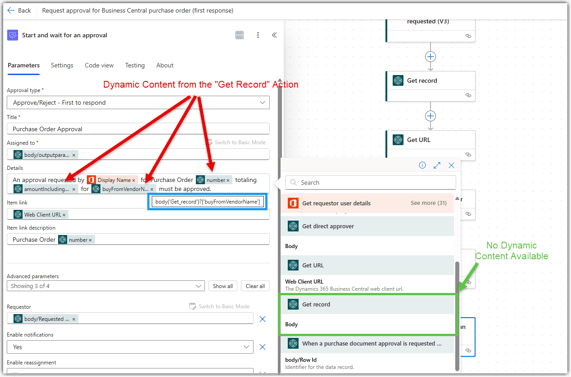Switch Requestor field to Basic Mode
571x377 pixels.
point(220,306)
